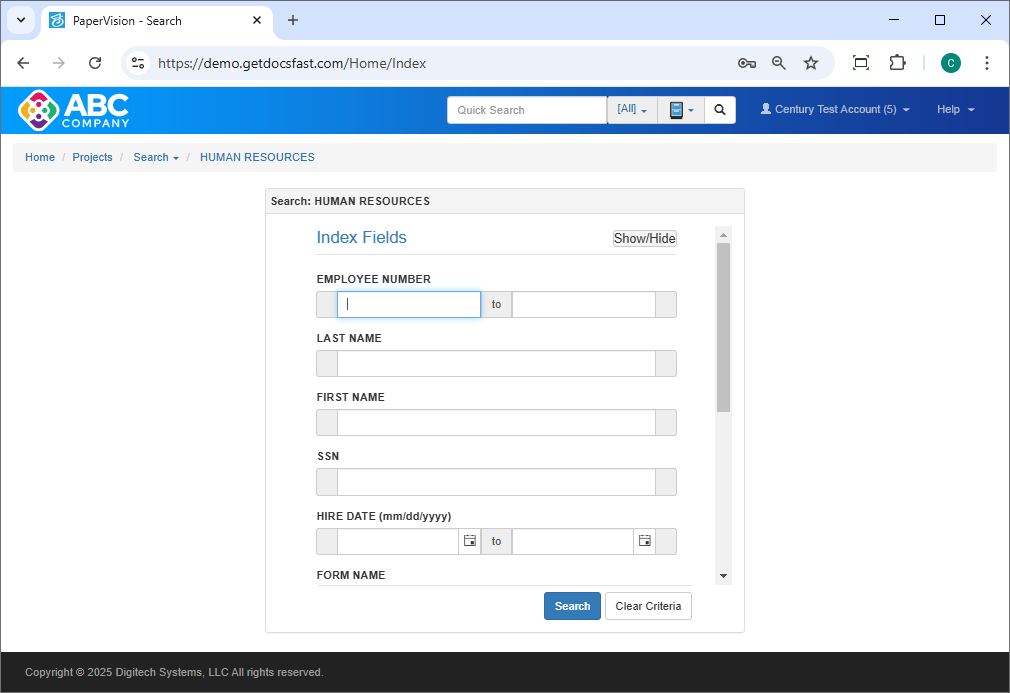Open the Search breadcrumb menu
Image resolution: width=1010 pixels, height=693 pixels.
tap(156, 158)
